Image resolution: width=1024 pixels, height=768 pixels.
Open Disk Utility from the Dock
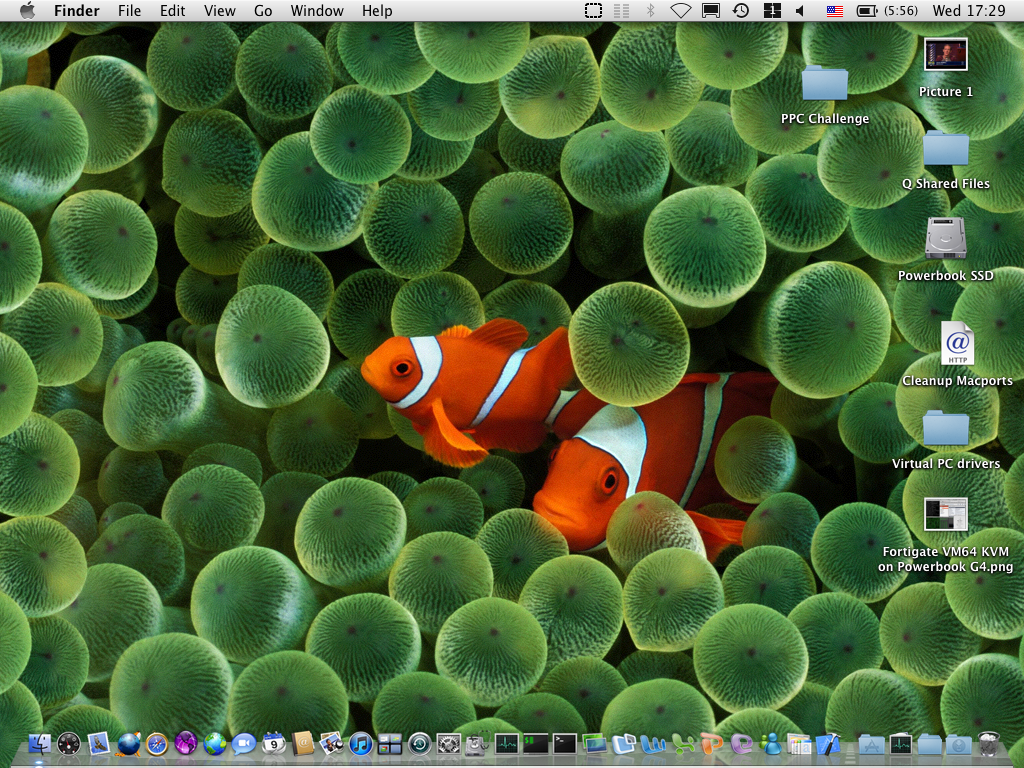click(477, 743)
